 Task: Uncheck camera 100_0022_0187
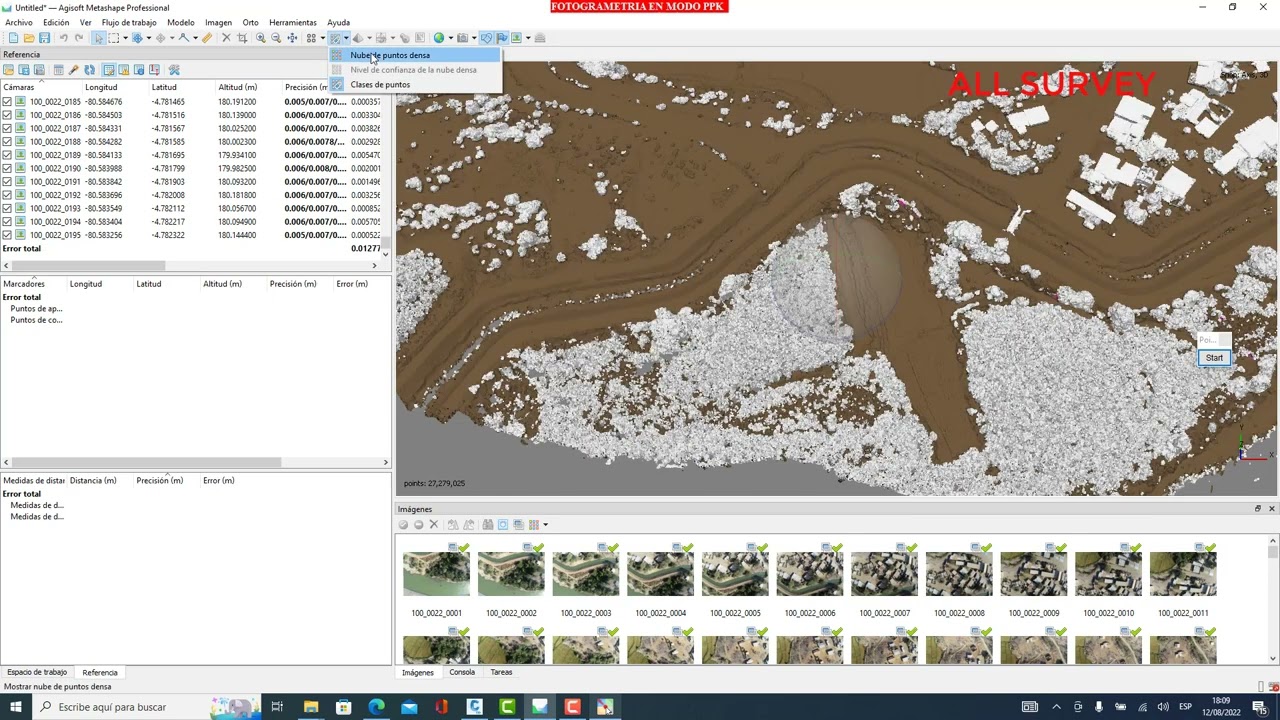click(7, 128)
